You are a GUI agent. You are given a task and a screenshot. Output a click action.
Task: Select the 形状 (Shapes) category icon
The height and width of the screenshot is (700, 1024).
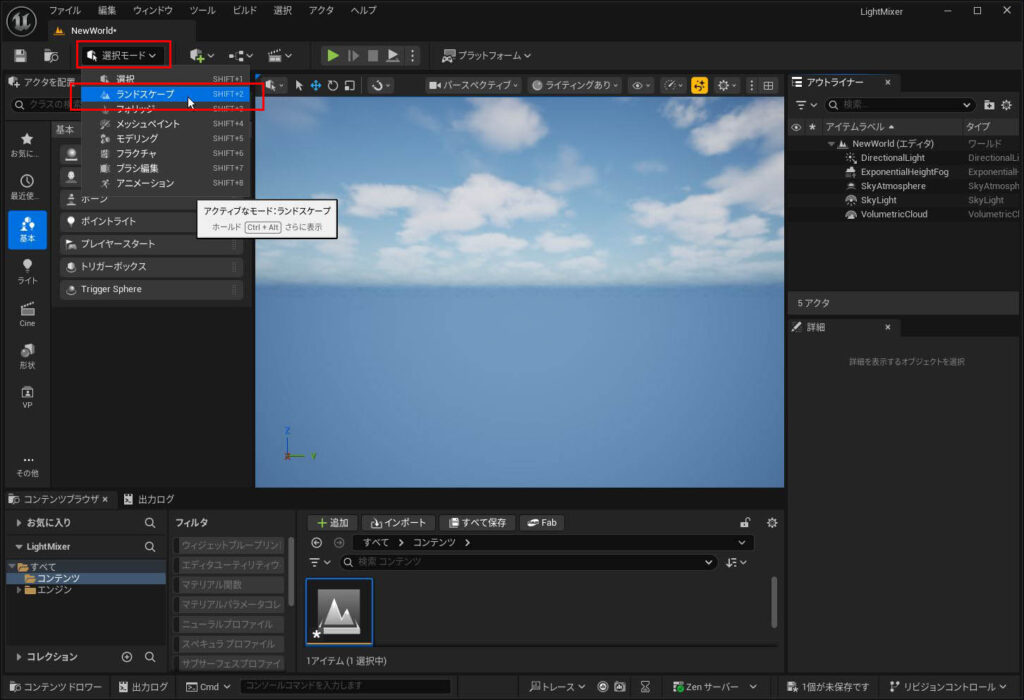click(27, 355)
